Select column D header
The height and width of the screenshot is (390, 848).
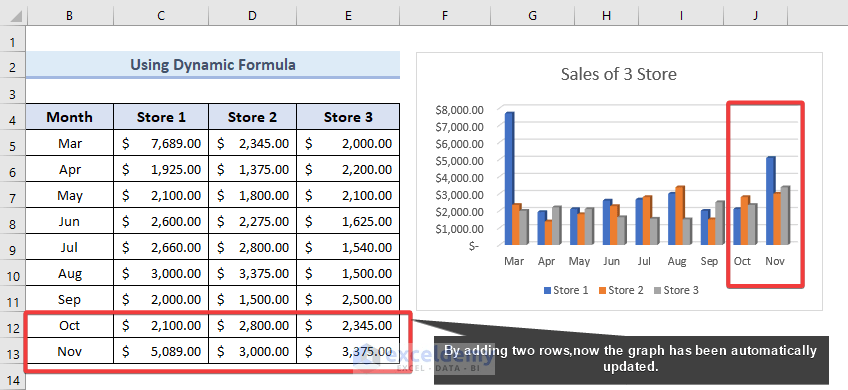pos(253,16)
